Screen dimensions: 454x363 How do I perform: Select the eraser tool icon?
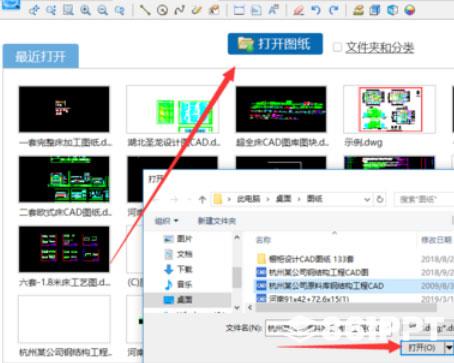tap(298, 10)
